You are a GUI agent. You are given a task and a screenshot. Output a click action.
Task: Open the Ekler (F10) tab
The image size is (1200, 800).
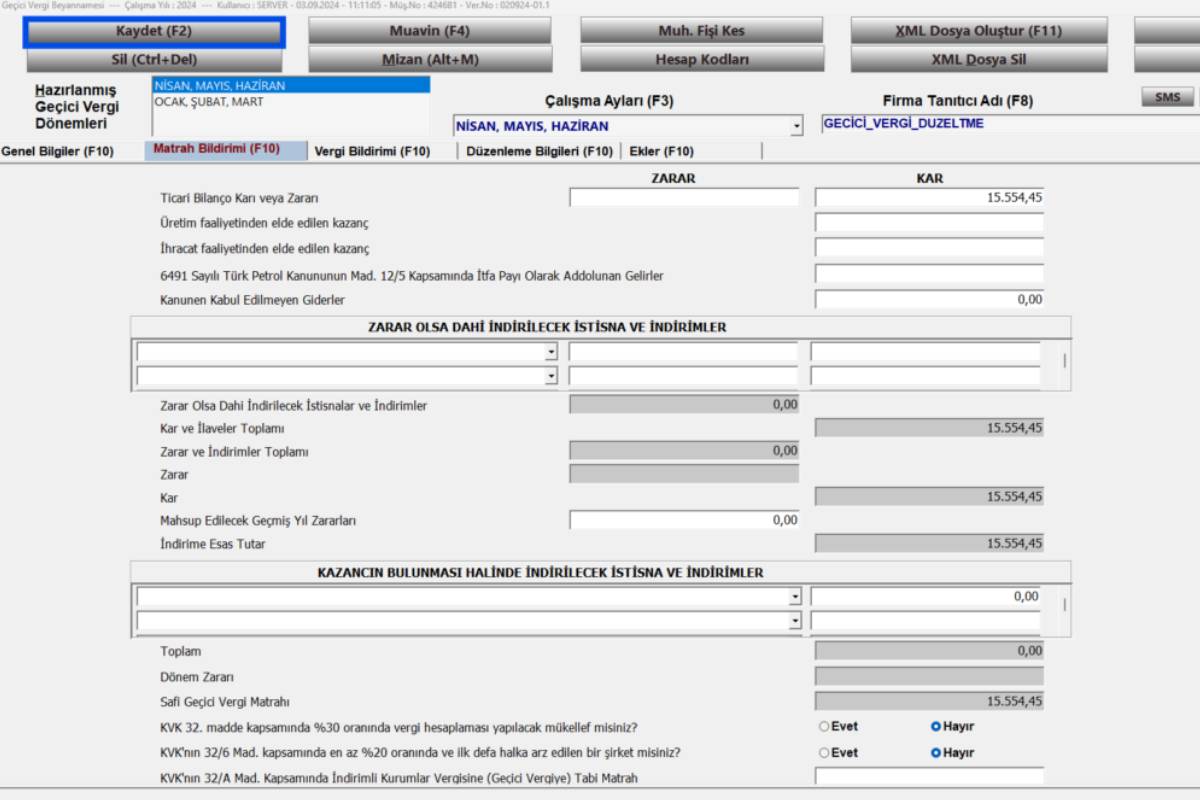(661, 152)
